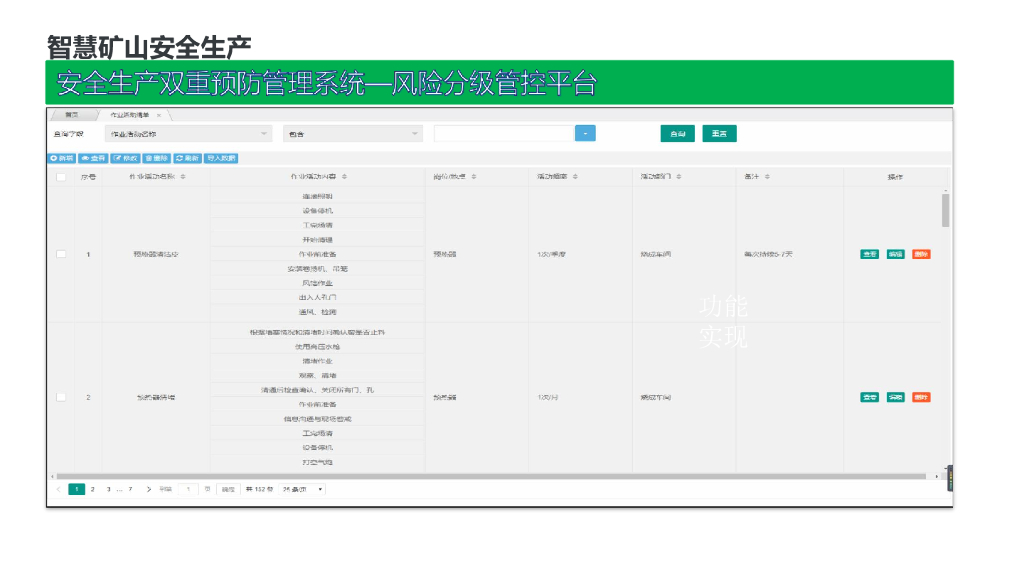Tick the checkbox for row 1
1024x576 pixels.
tap(61, 254)
